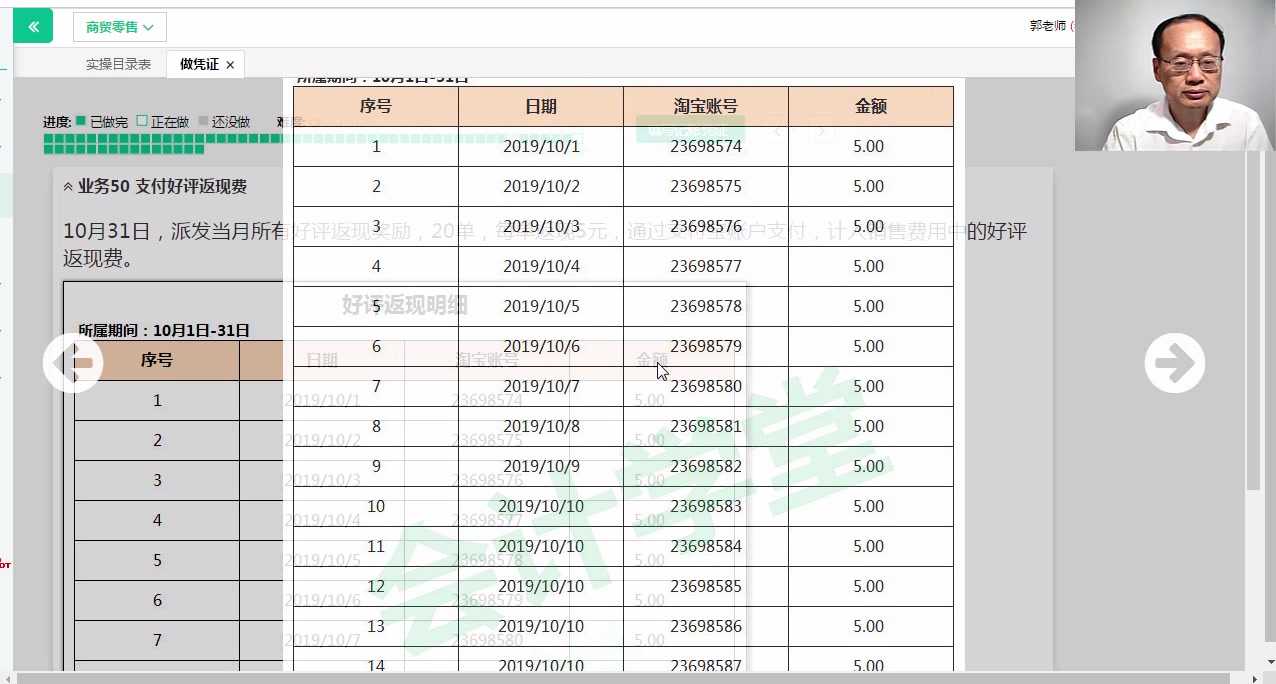The width and height of the screenshot is (1276, 684).
Task: Click the large right circular next arrow
Action: (x=1174, y=363)
